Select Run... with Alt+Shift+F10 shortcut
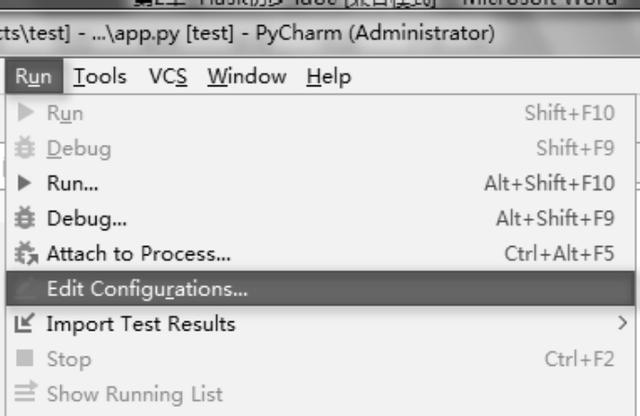Viewport: 640px width, 416px height. point(320,183)
